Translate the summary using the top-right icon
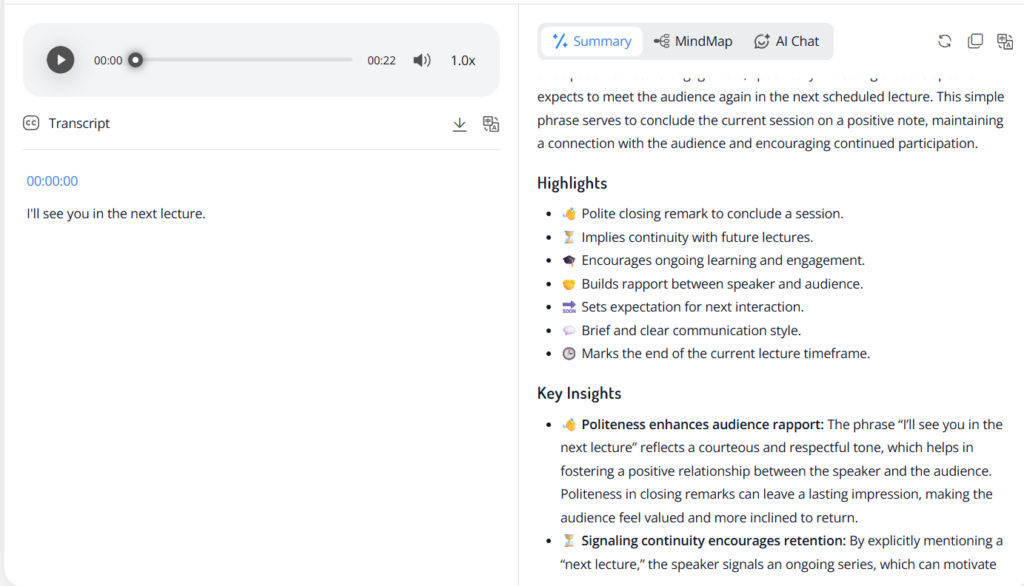 (x=1005, y=41)
